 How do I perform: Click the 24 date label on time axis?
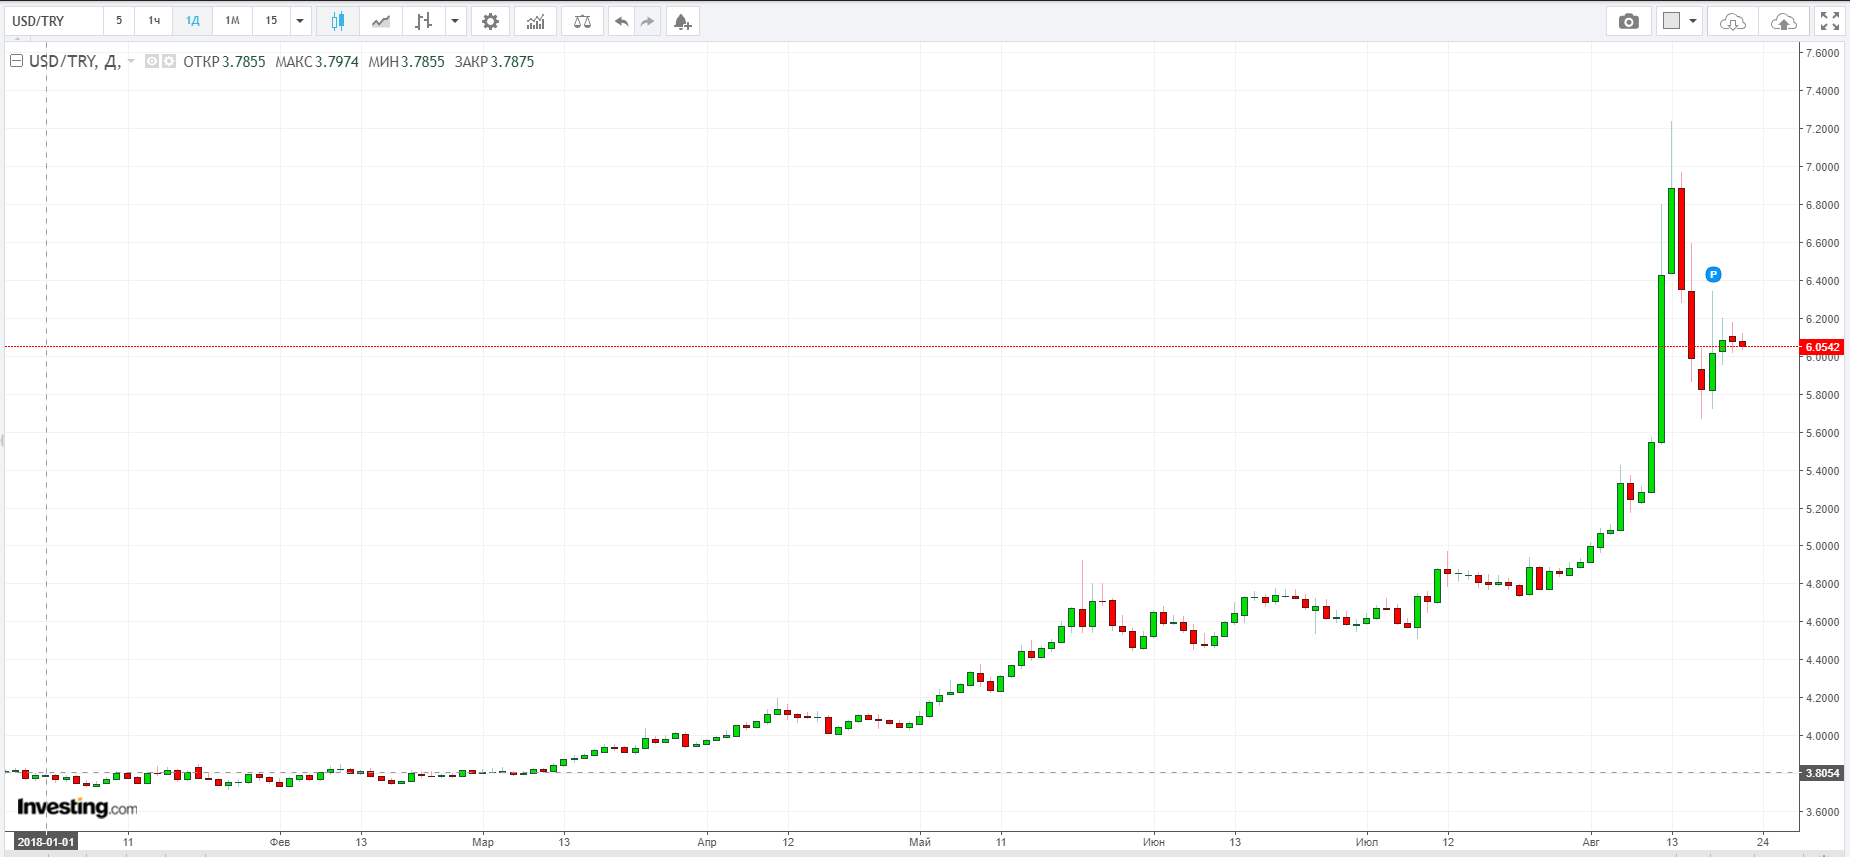tap(1763, 842)
